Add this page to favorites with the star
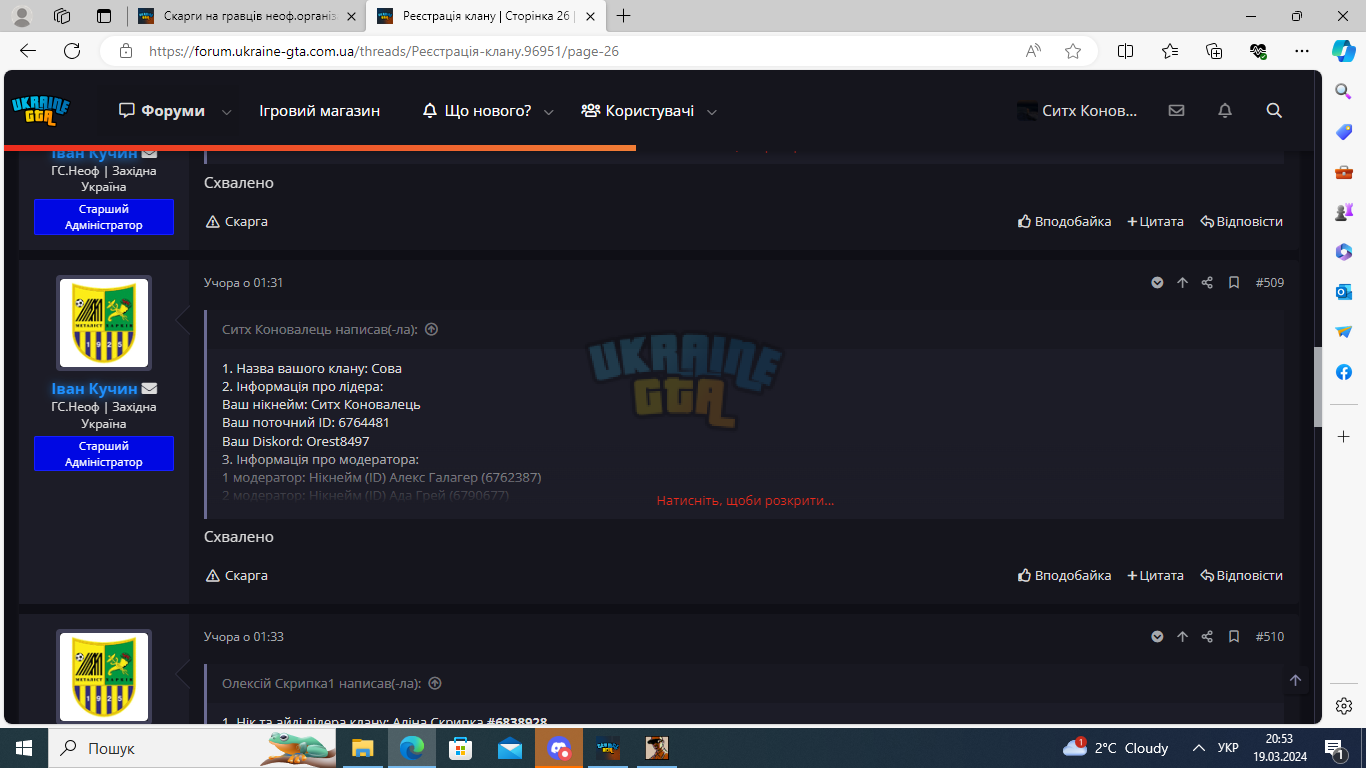This screenshot has width=1366, height=768. [1073, 51]
